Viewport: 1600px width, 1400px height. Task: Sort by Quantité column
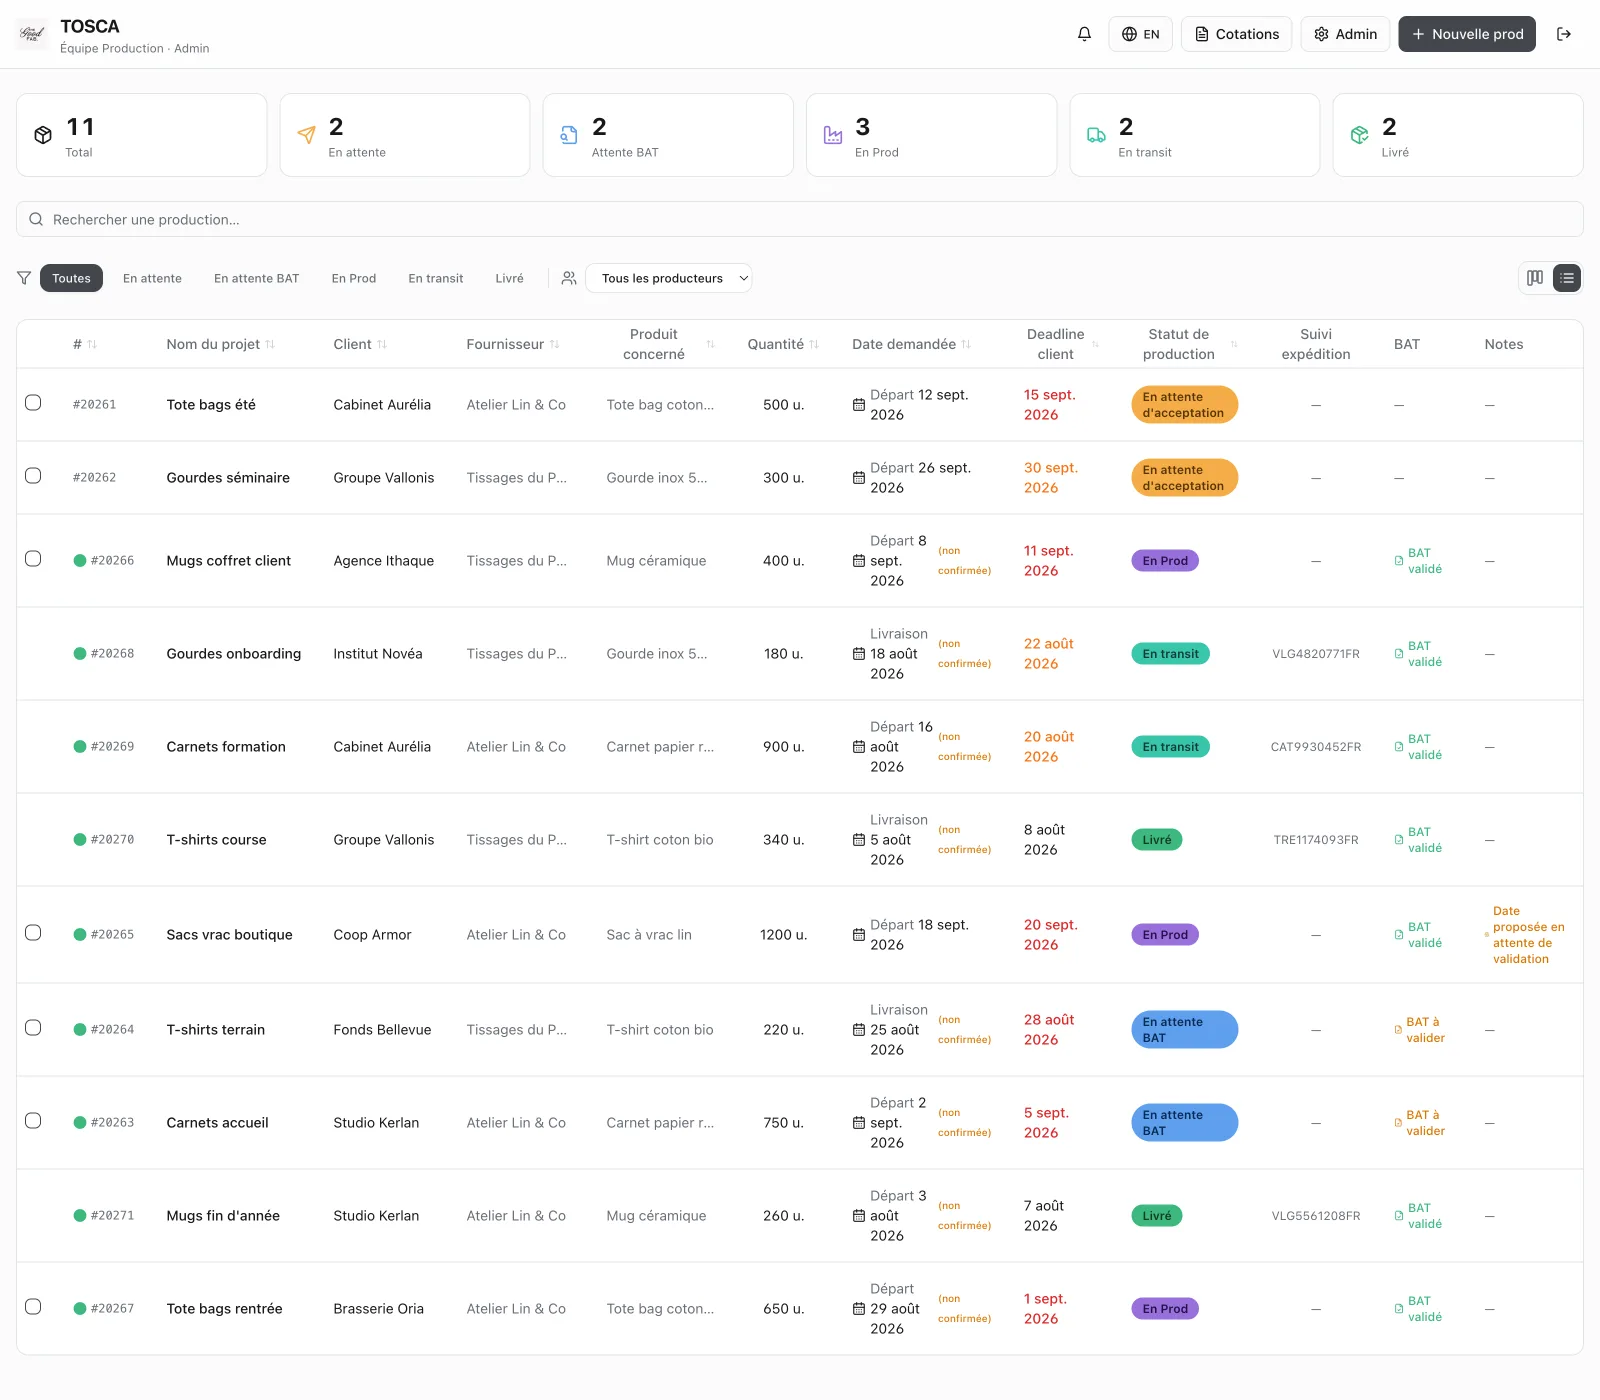pos(783,344)
